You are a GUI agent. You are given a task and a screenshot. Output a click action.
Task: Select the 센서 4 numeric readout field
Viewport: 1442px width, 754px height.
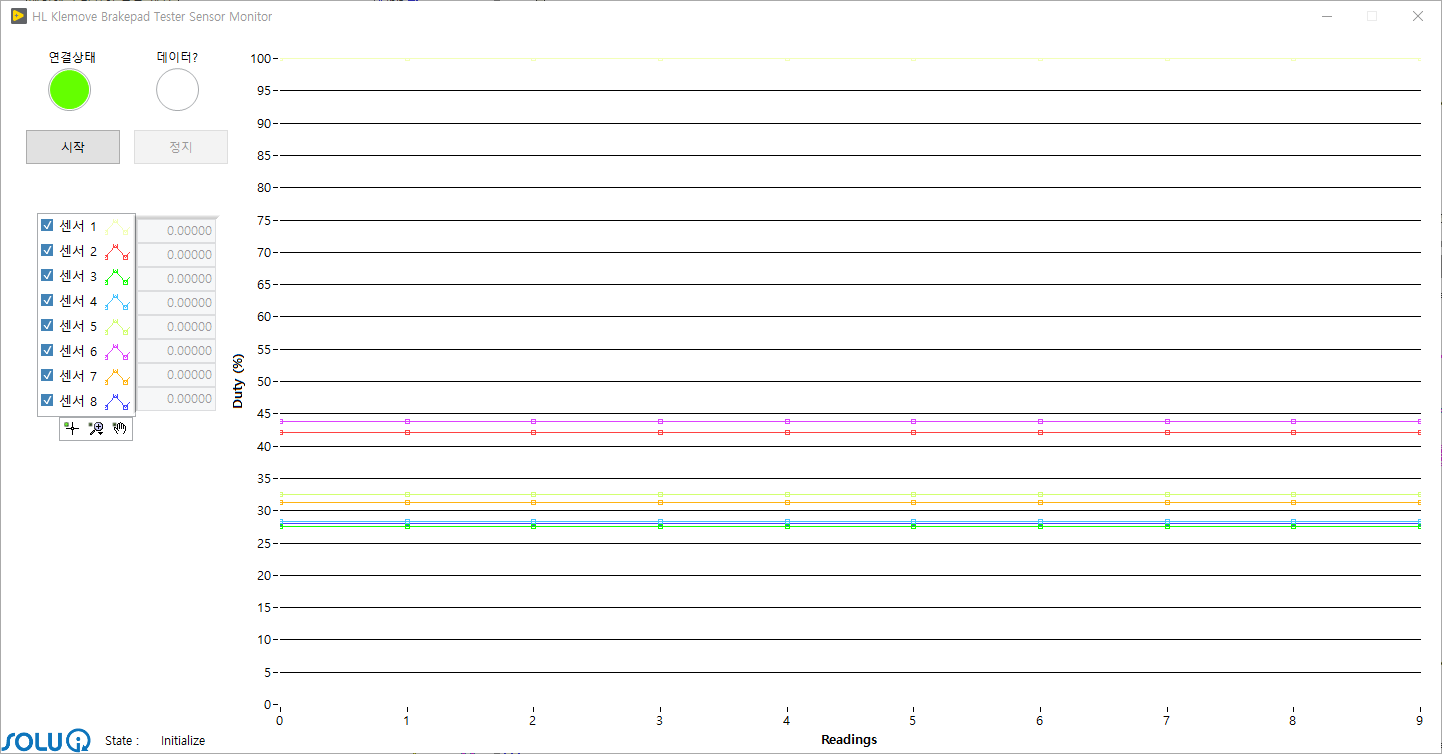(176, 303)
